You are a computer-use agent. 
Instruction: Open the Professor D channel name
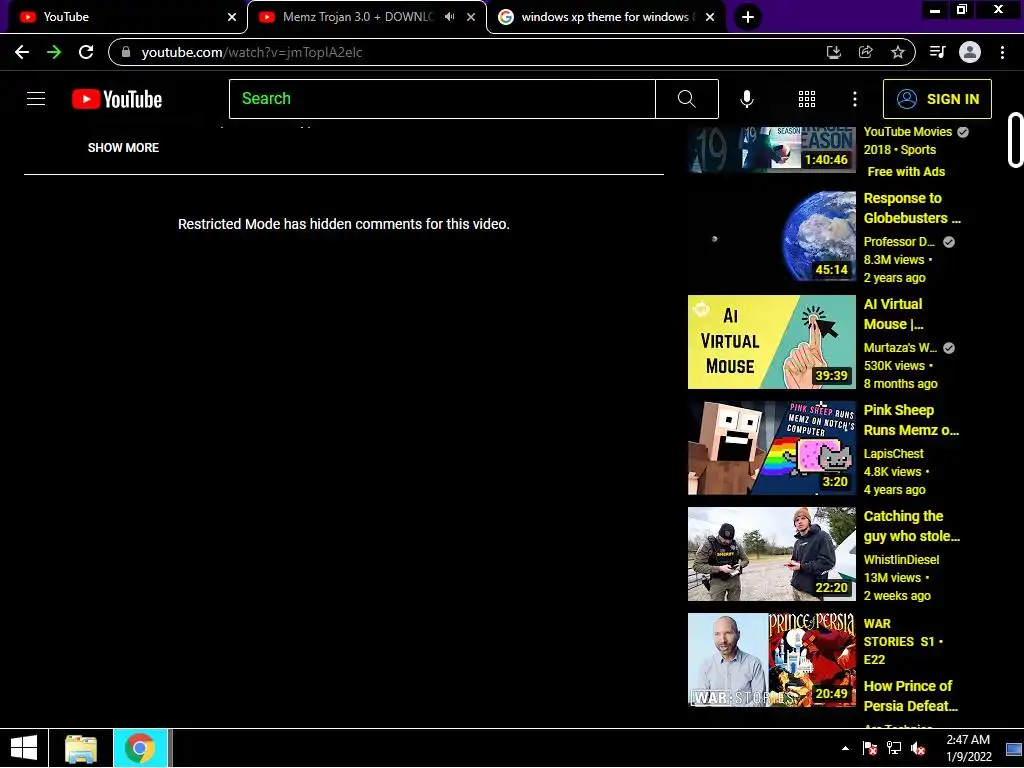tap(899, 242)
